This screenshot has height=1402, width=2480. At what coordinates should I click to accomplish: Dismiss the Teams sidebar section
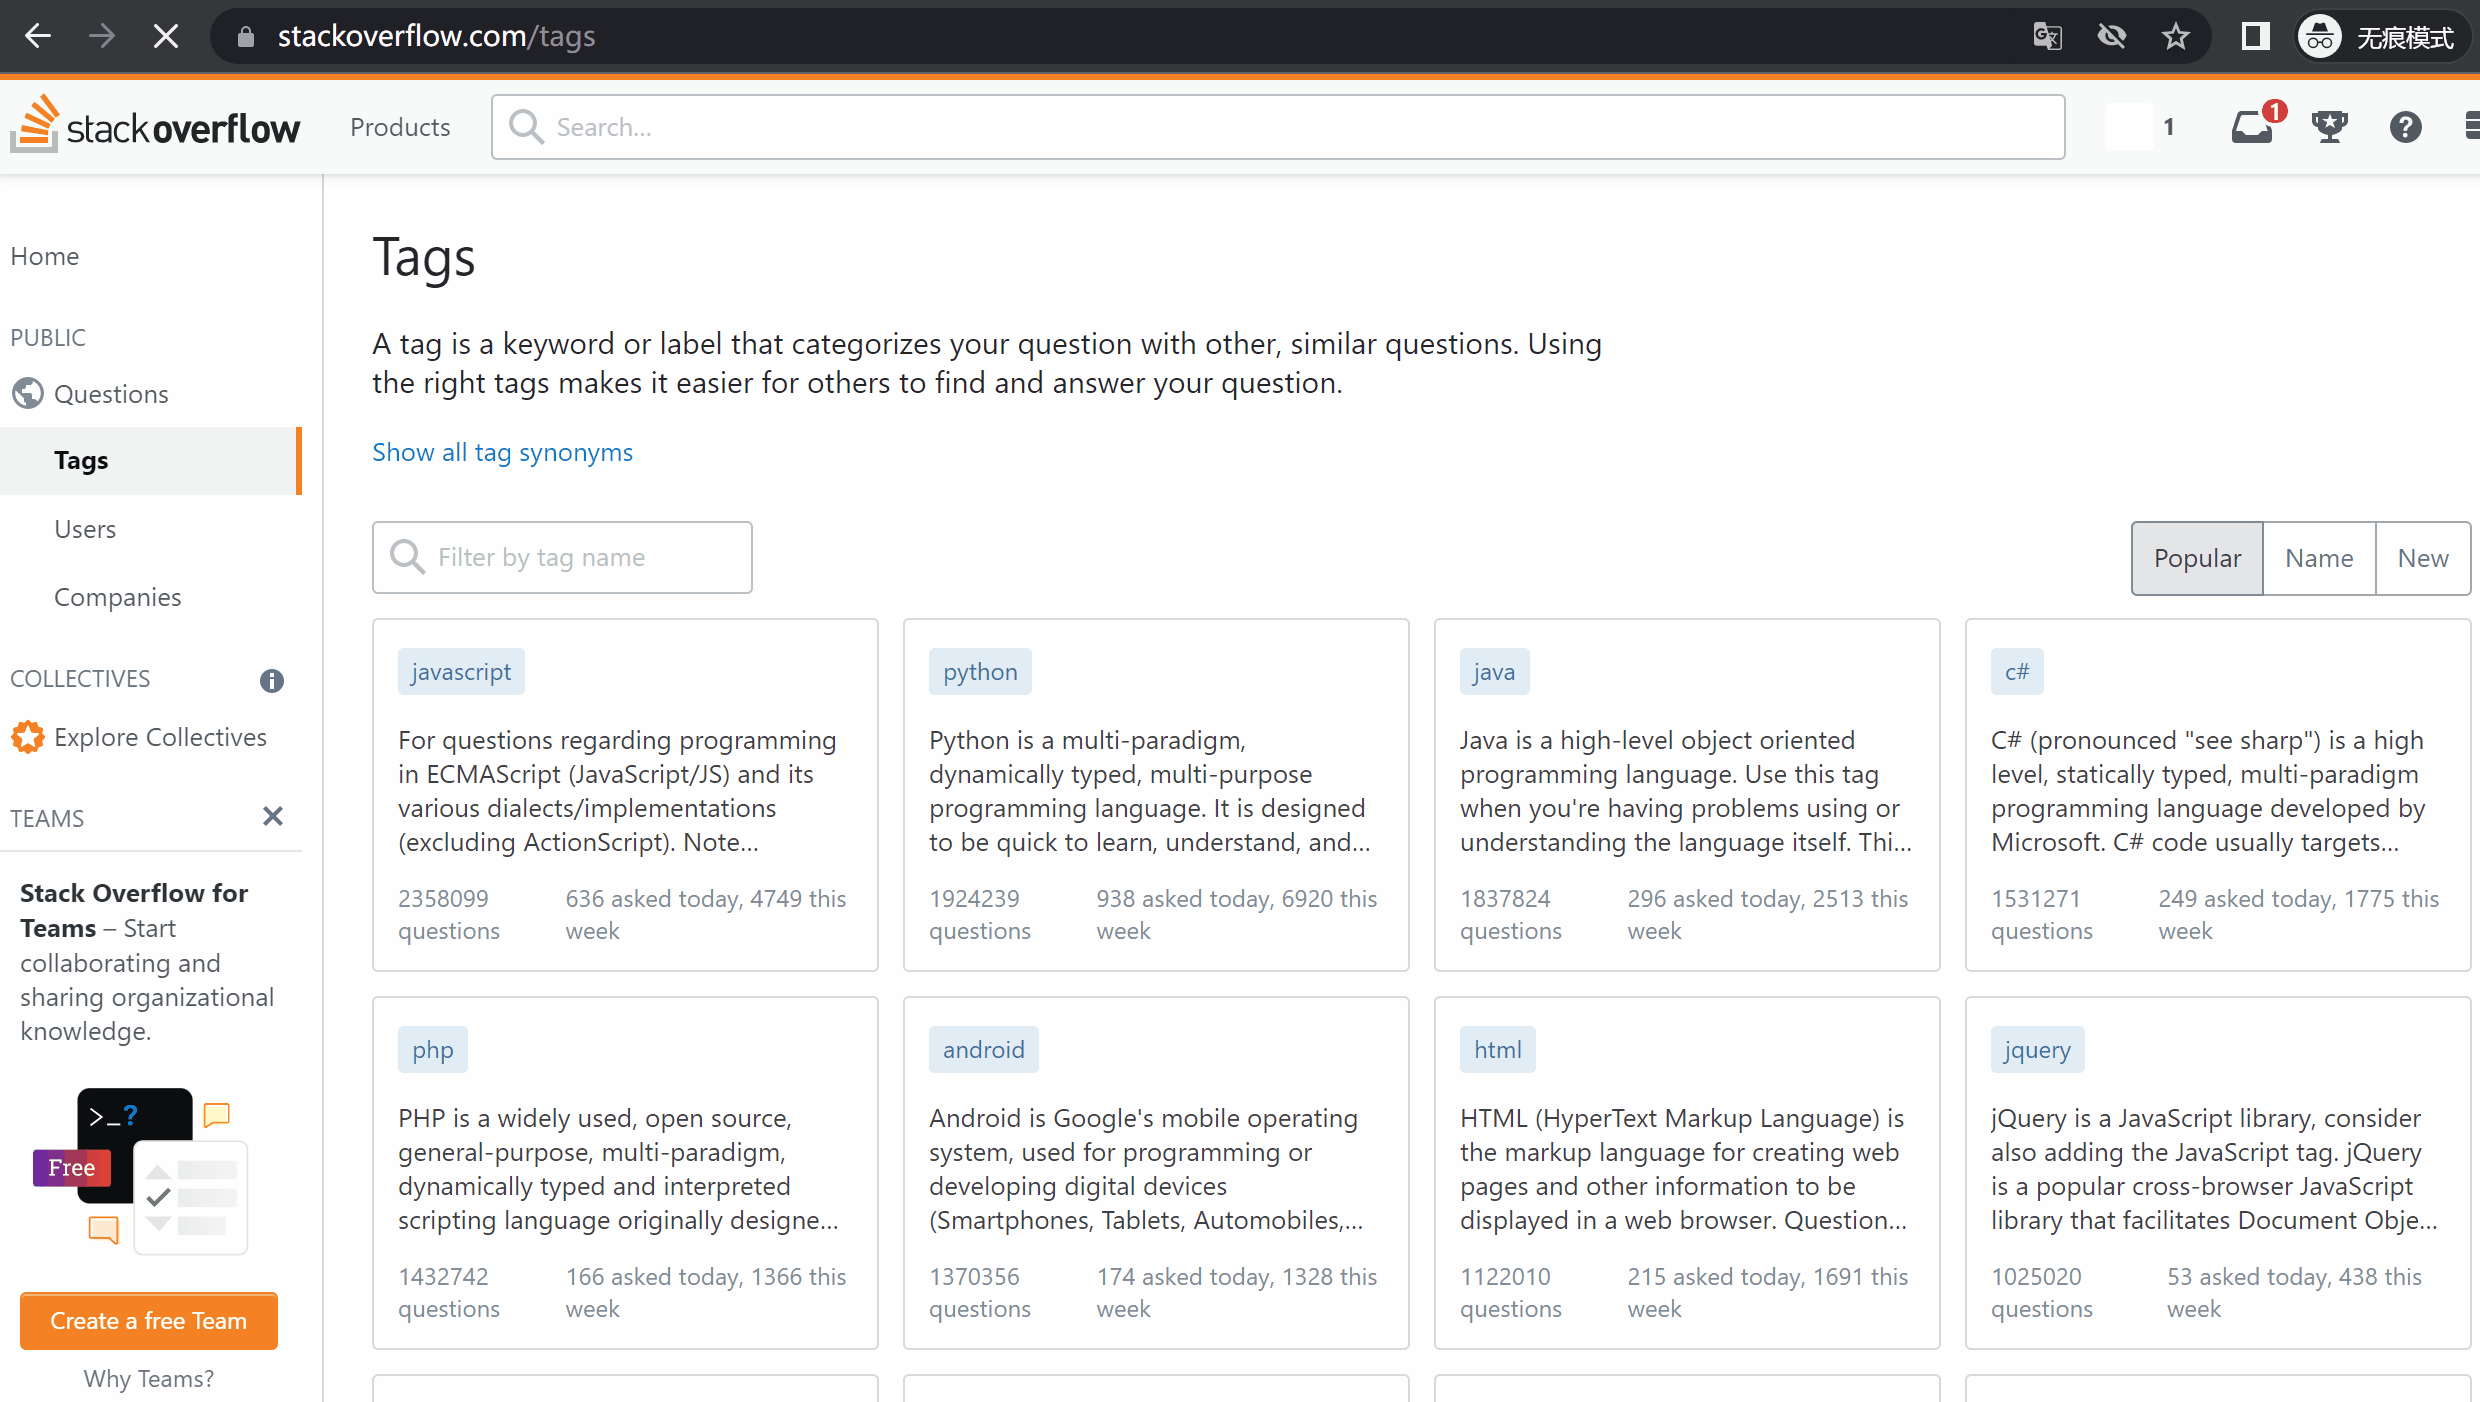[x=272, y=817]
